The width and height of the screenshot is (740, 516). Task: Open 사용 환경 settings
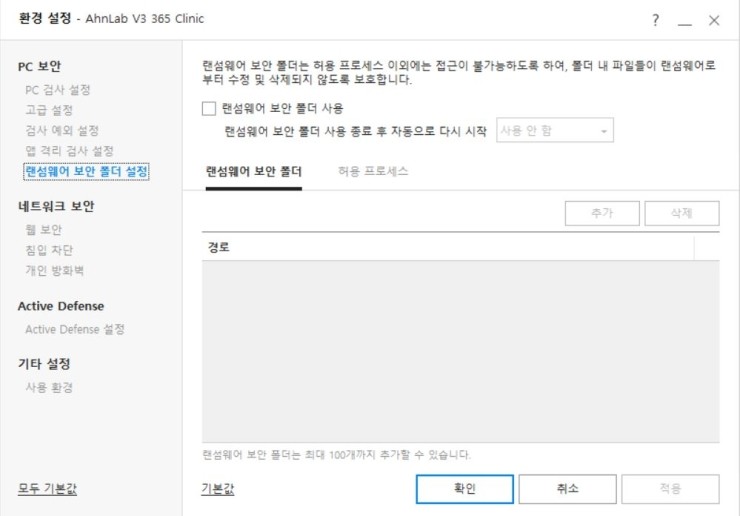coord(49,388)
